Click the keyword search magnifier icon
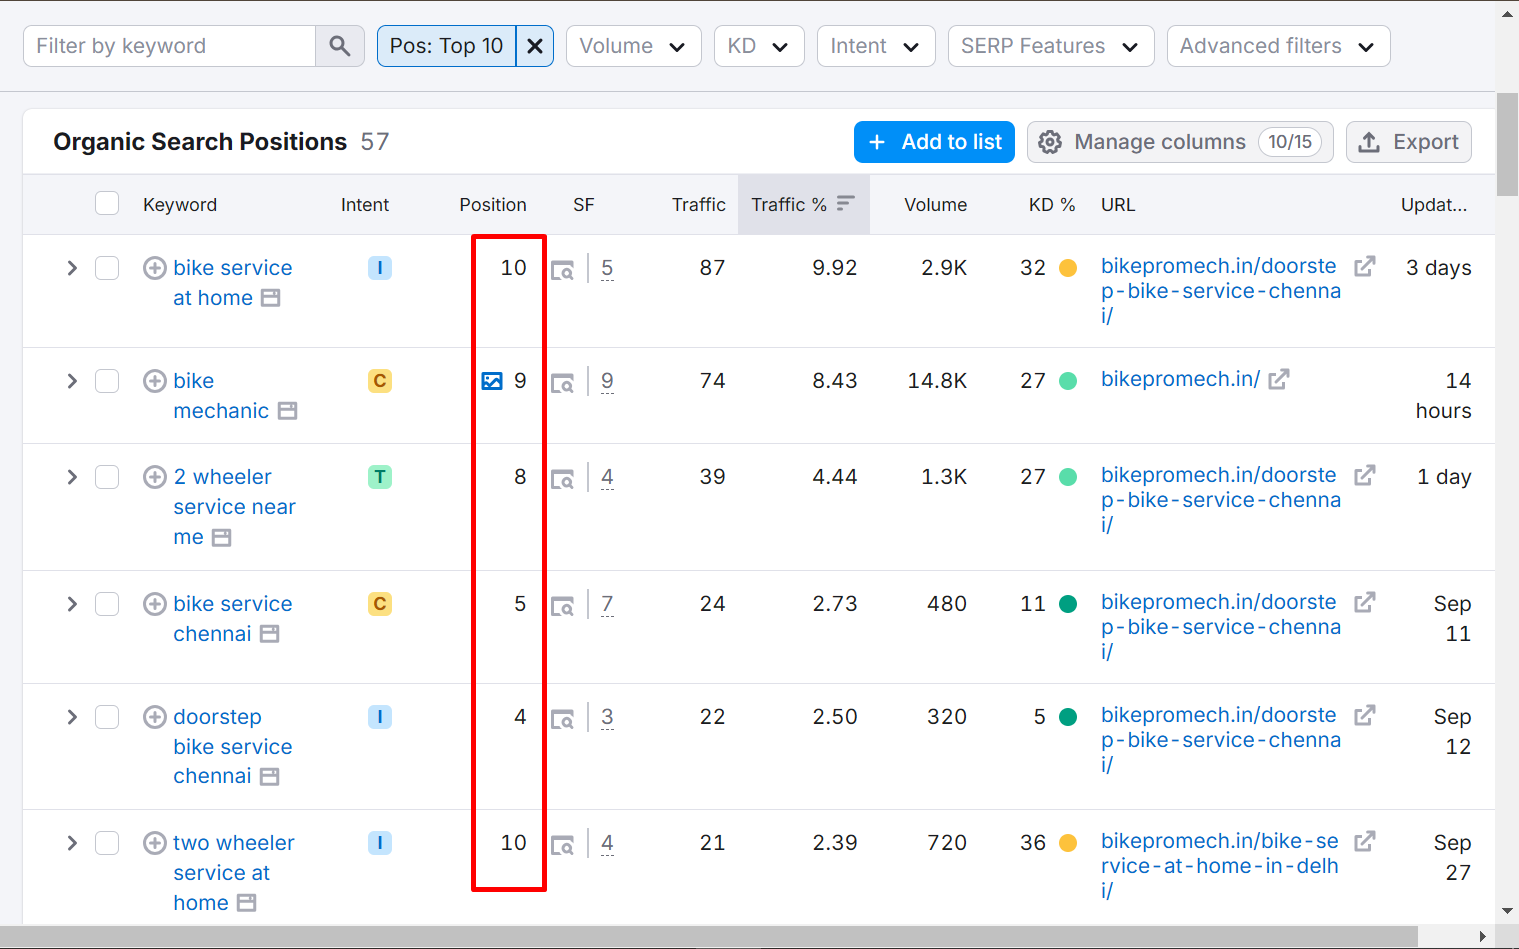Image resolution: width=1519 pixels, height=949 pixels. [340, 46]
